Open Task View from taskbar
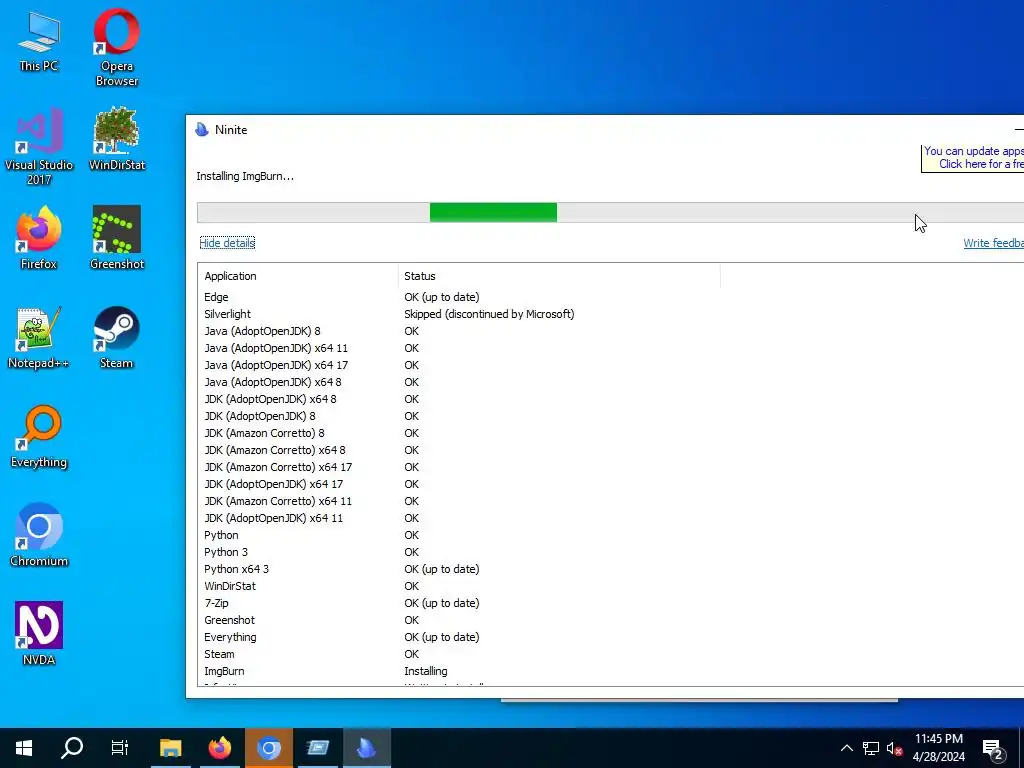1024x768 pixels. click(x=120, y=748)
